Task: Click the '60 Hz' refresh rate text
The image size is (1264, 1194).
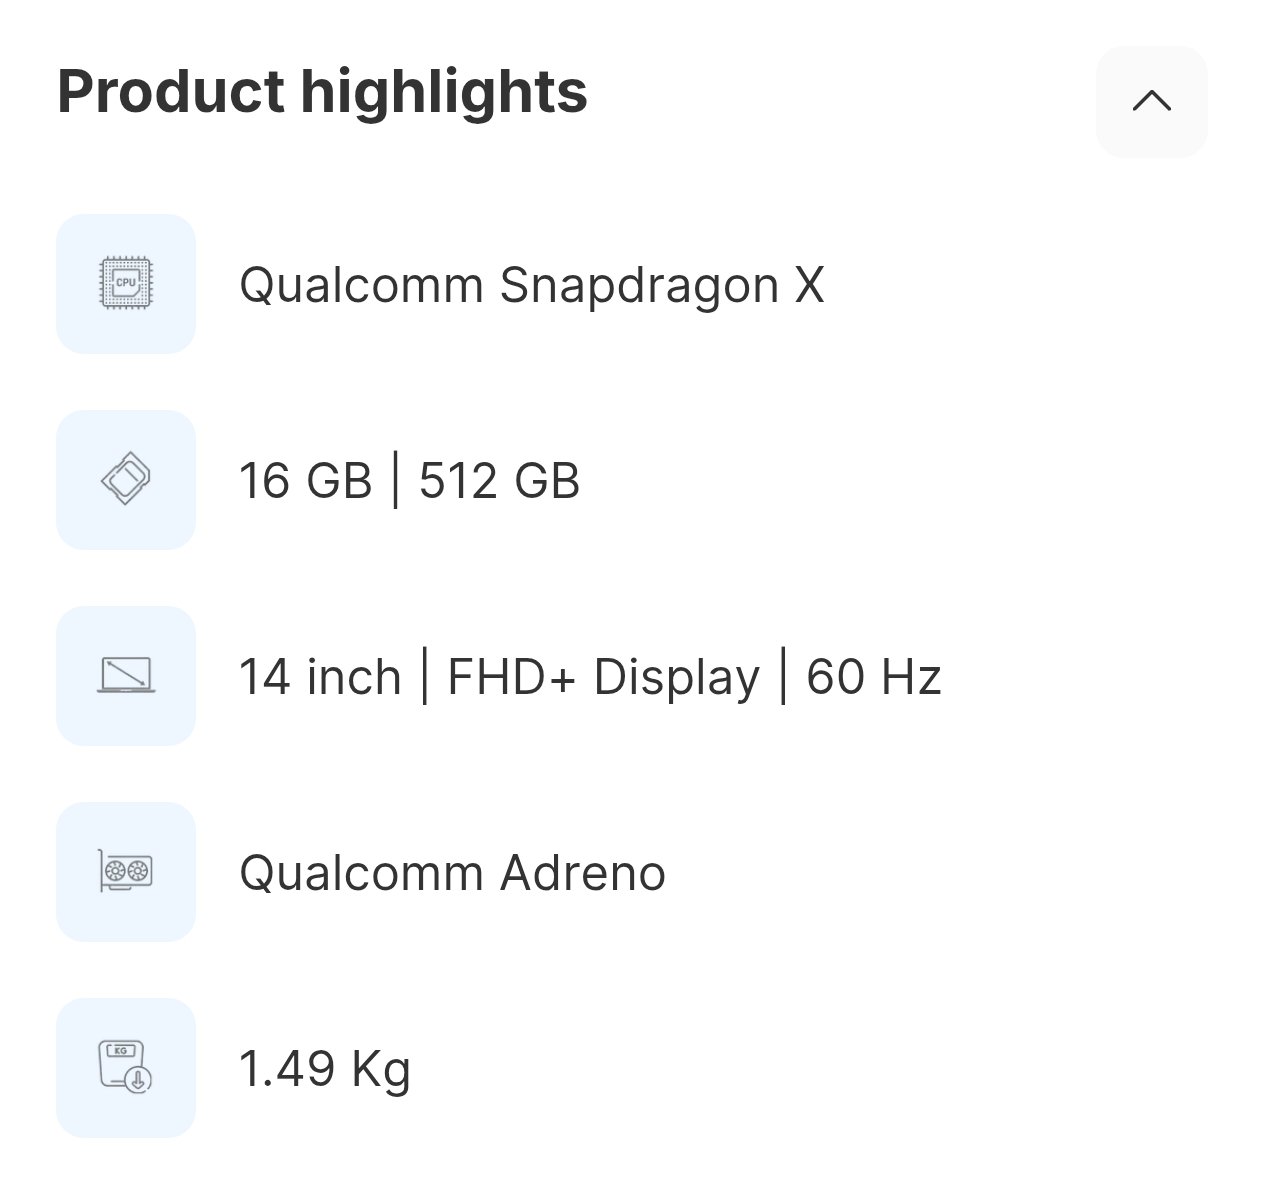Action: 874,677
